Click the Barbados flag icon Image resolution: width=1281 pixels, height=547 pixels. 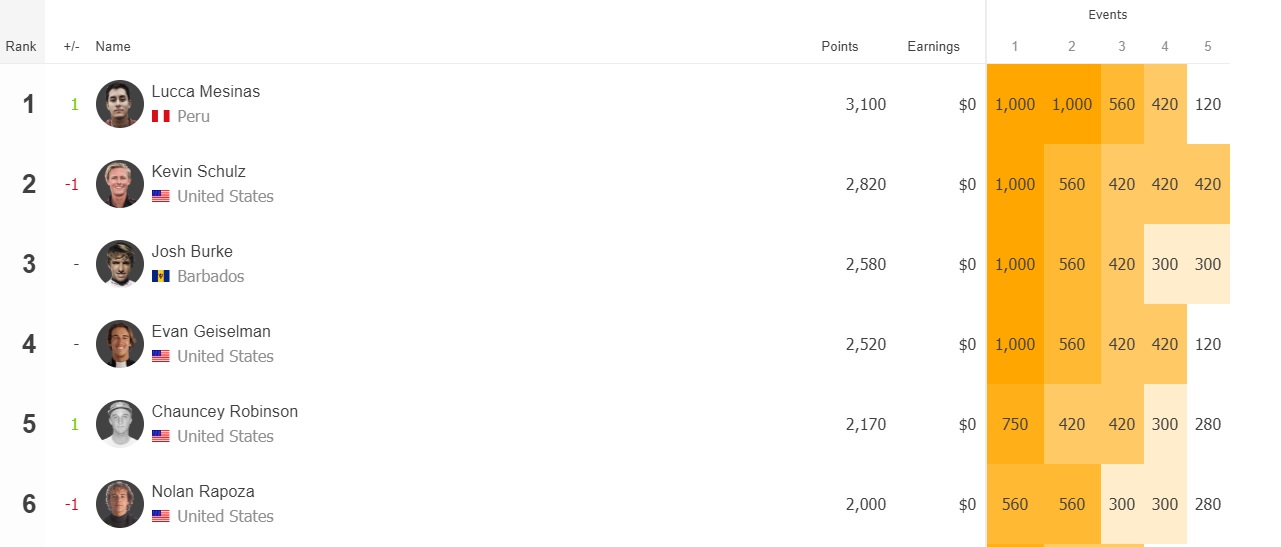click(161, 277)
